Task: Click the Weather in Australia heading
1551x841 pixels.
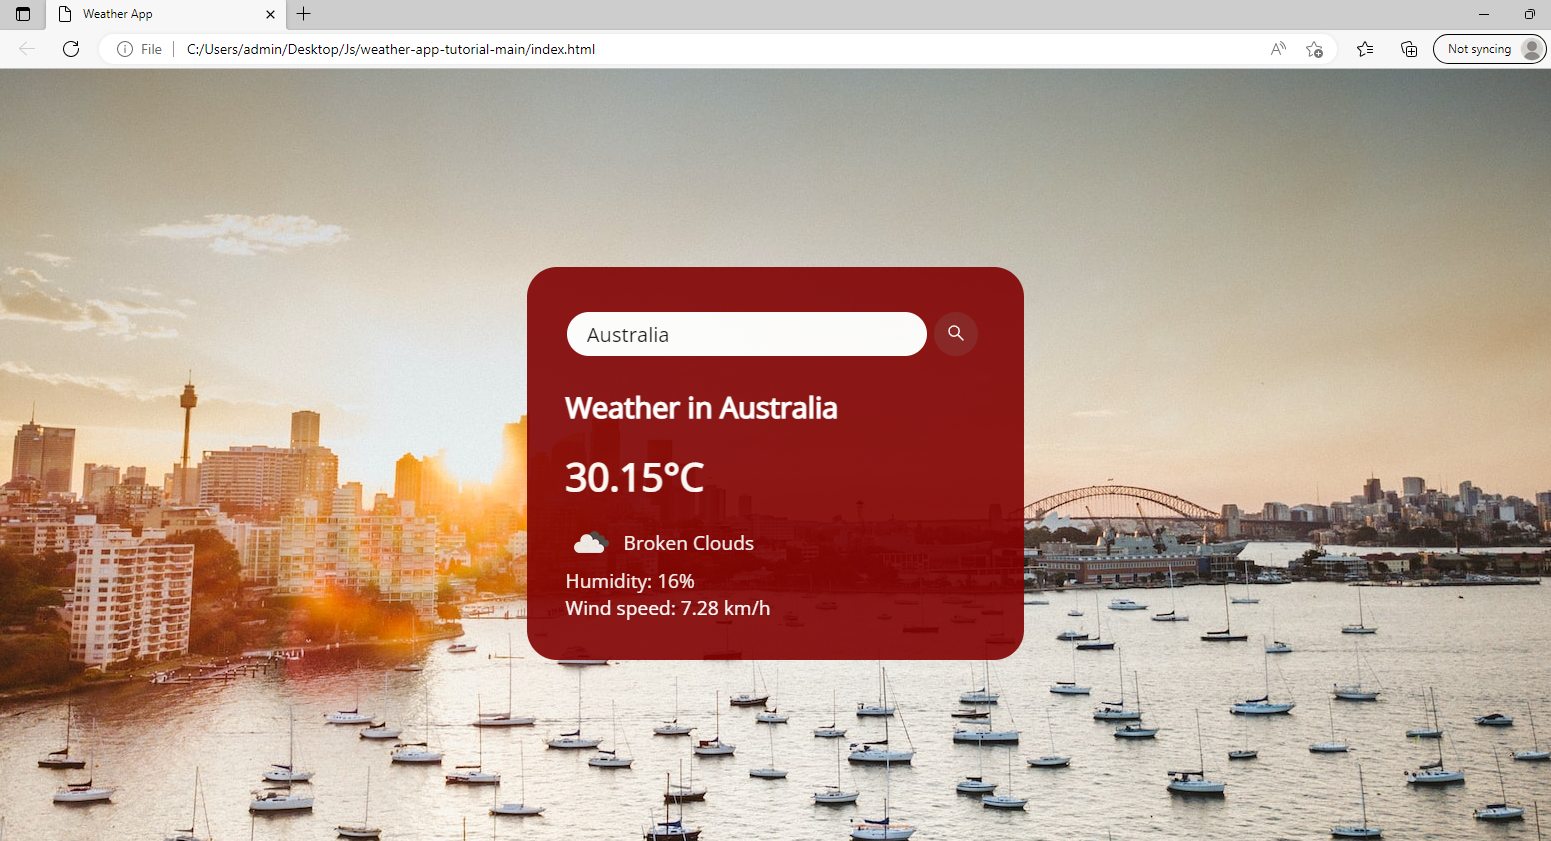Action: click(x=701, y=408)
